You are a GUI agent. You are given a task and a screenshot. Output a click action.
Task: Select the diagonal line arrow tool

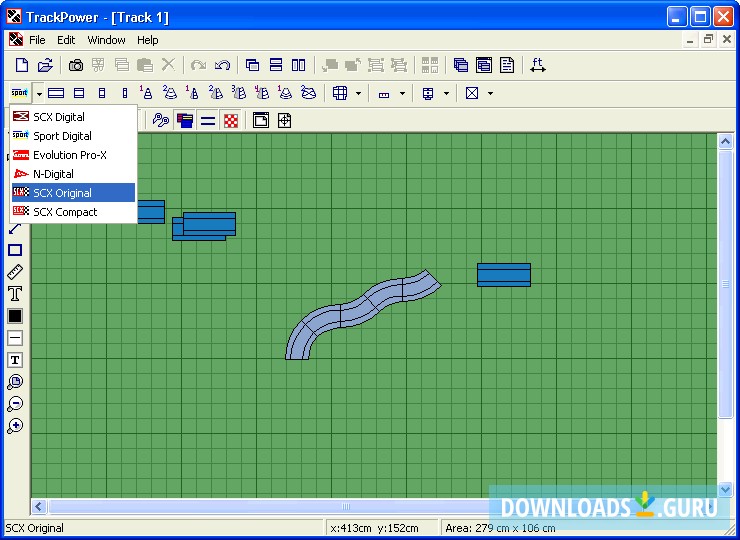pos(15,228)
